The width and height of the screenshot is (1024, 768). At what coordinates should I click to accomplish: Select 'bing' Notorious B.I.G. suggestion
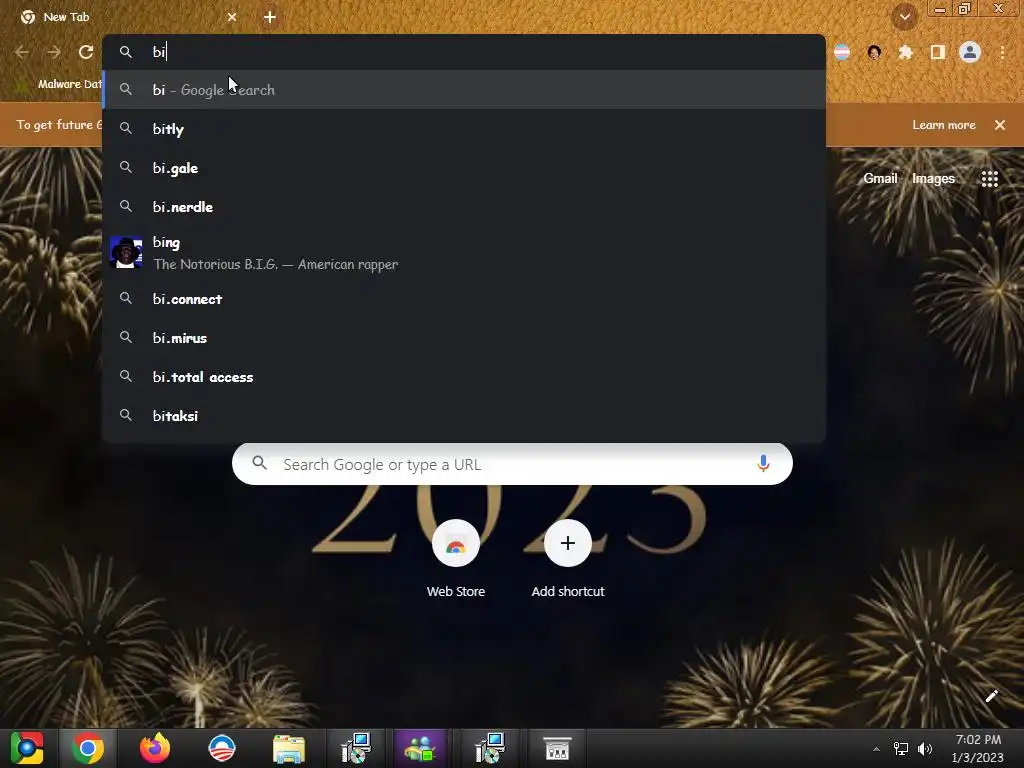[x=464, y=253]
